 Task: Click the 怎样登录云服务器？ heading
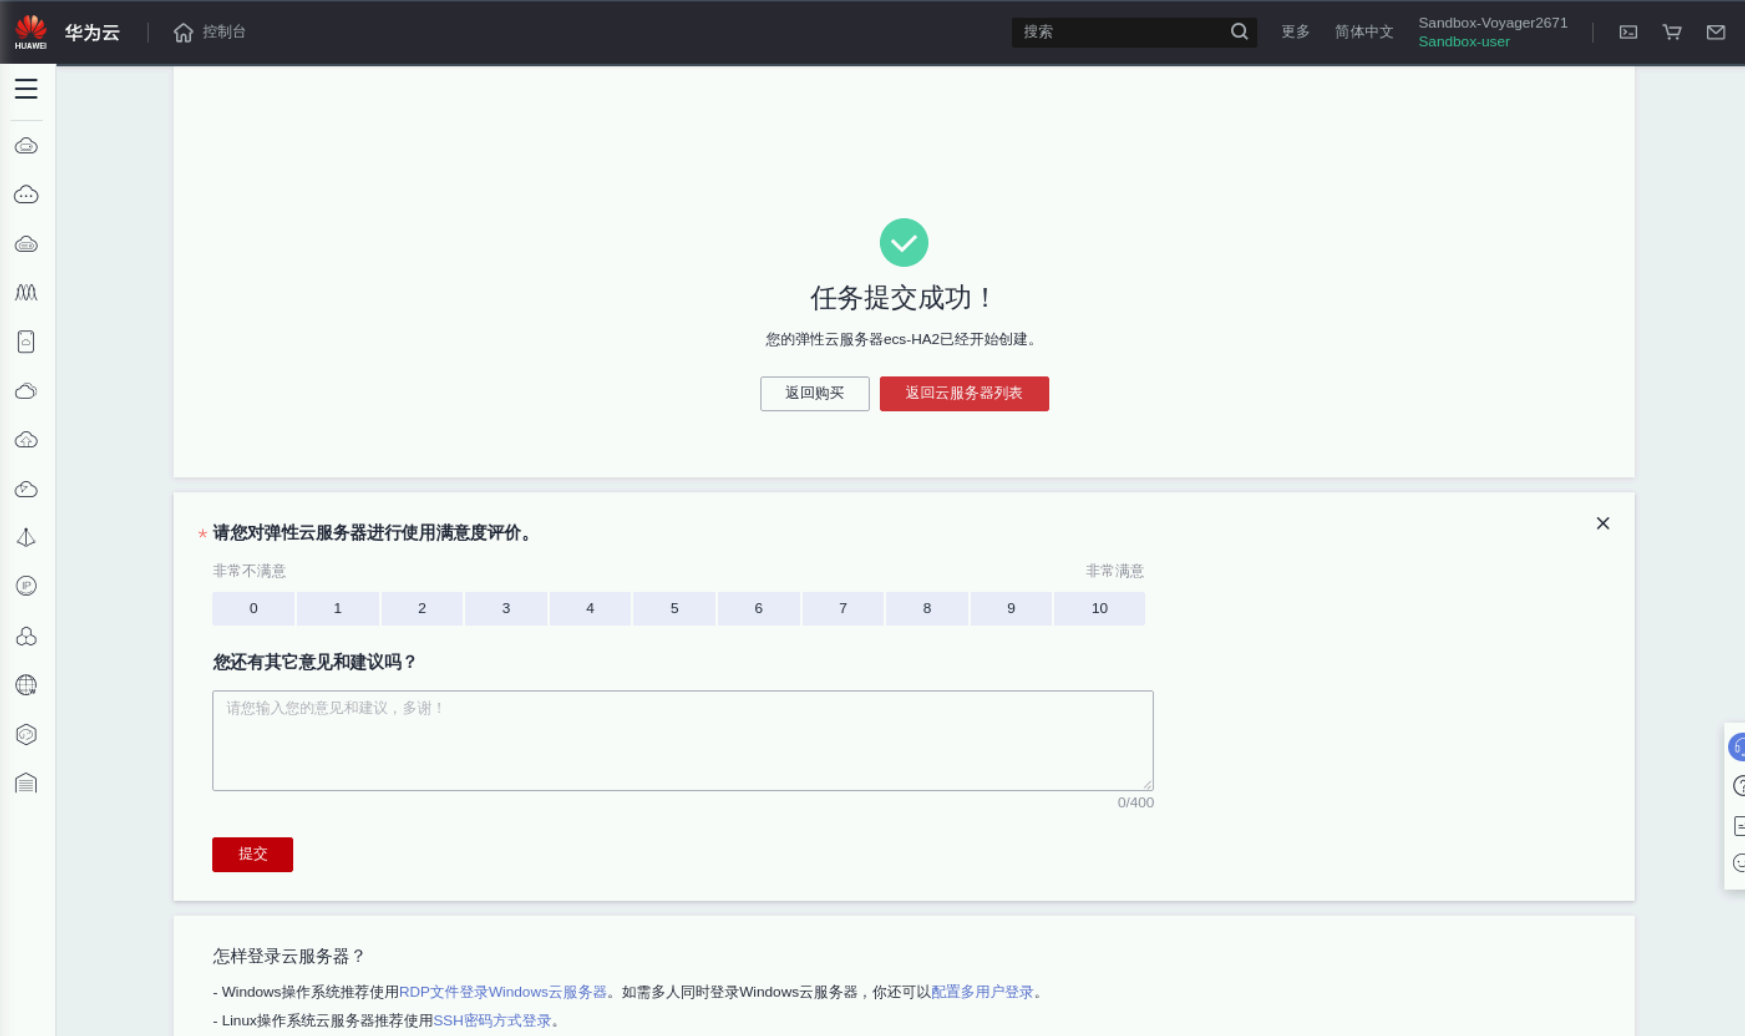pyautogui.click(x=289, y=957)
